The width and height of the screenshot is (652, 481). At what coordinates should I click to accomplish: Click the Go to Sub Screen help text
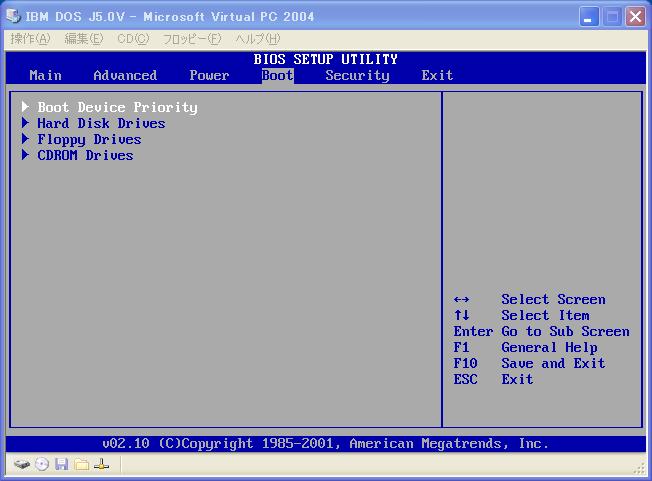pos(565,331)
